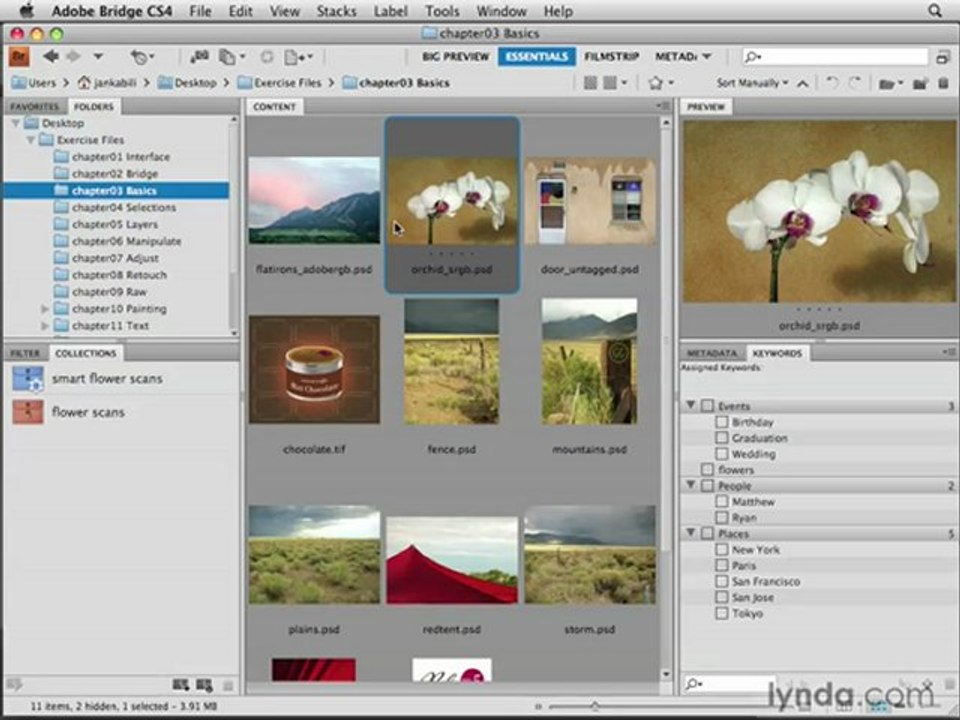Check the Events keyword checkbox
Image resolution: width=960 pixels, height=720 pixels.
(707, 405)
